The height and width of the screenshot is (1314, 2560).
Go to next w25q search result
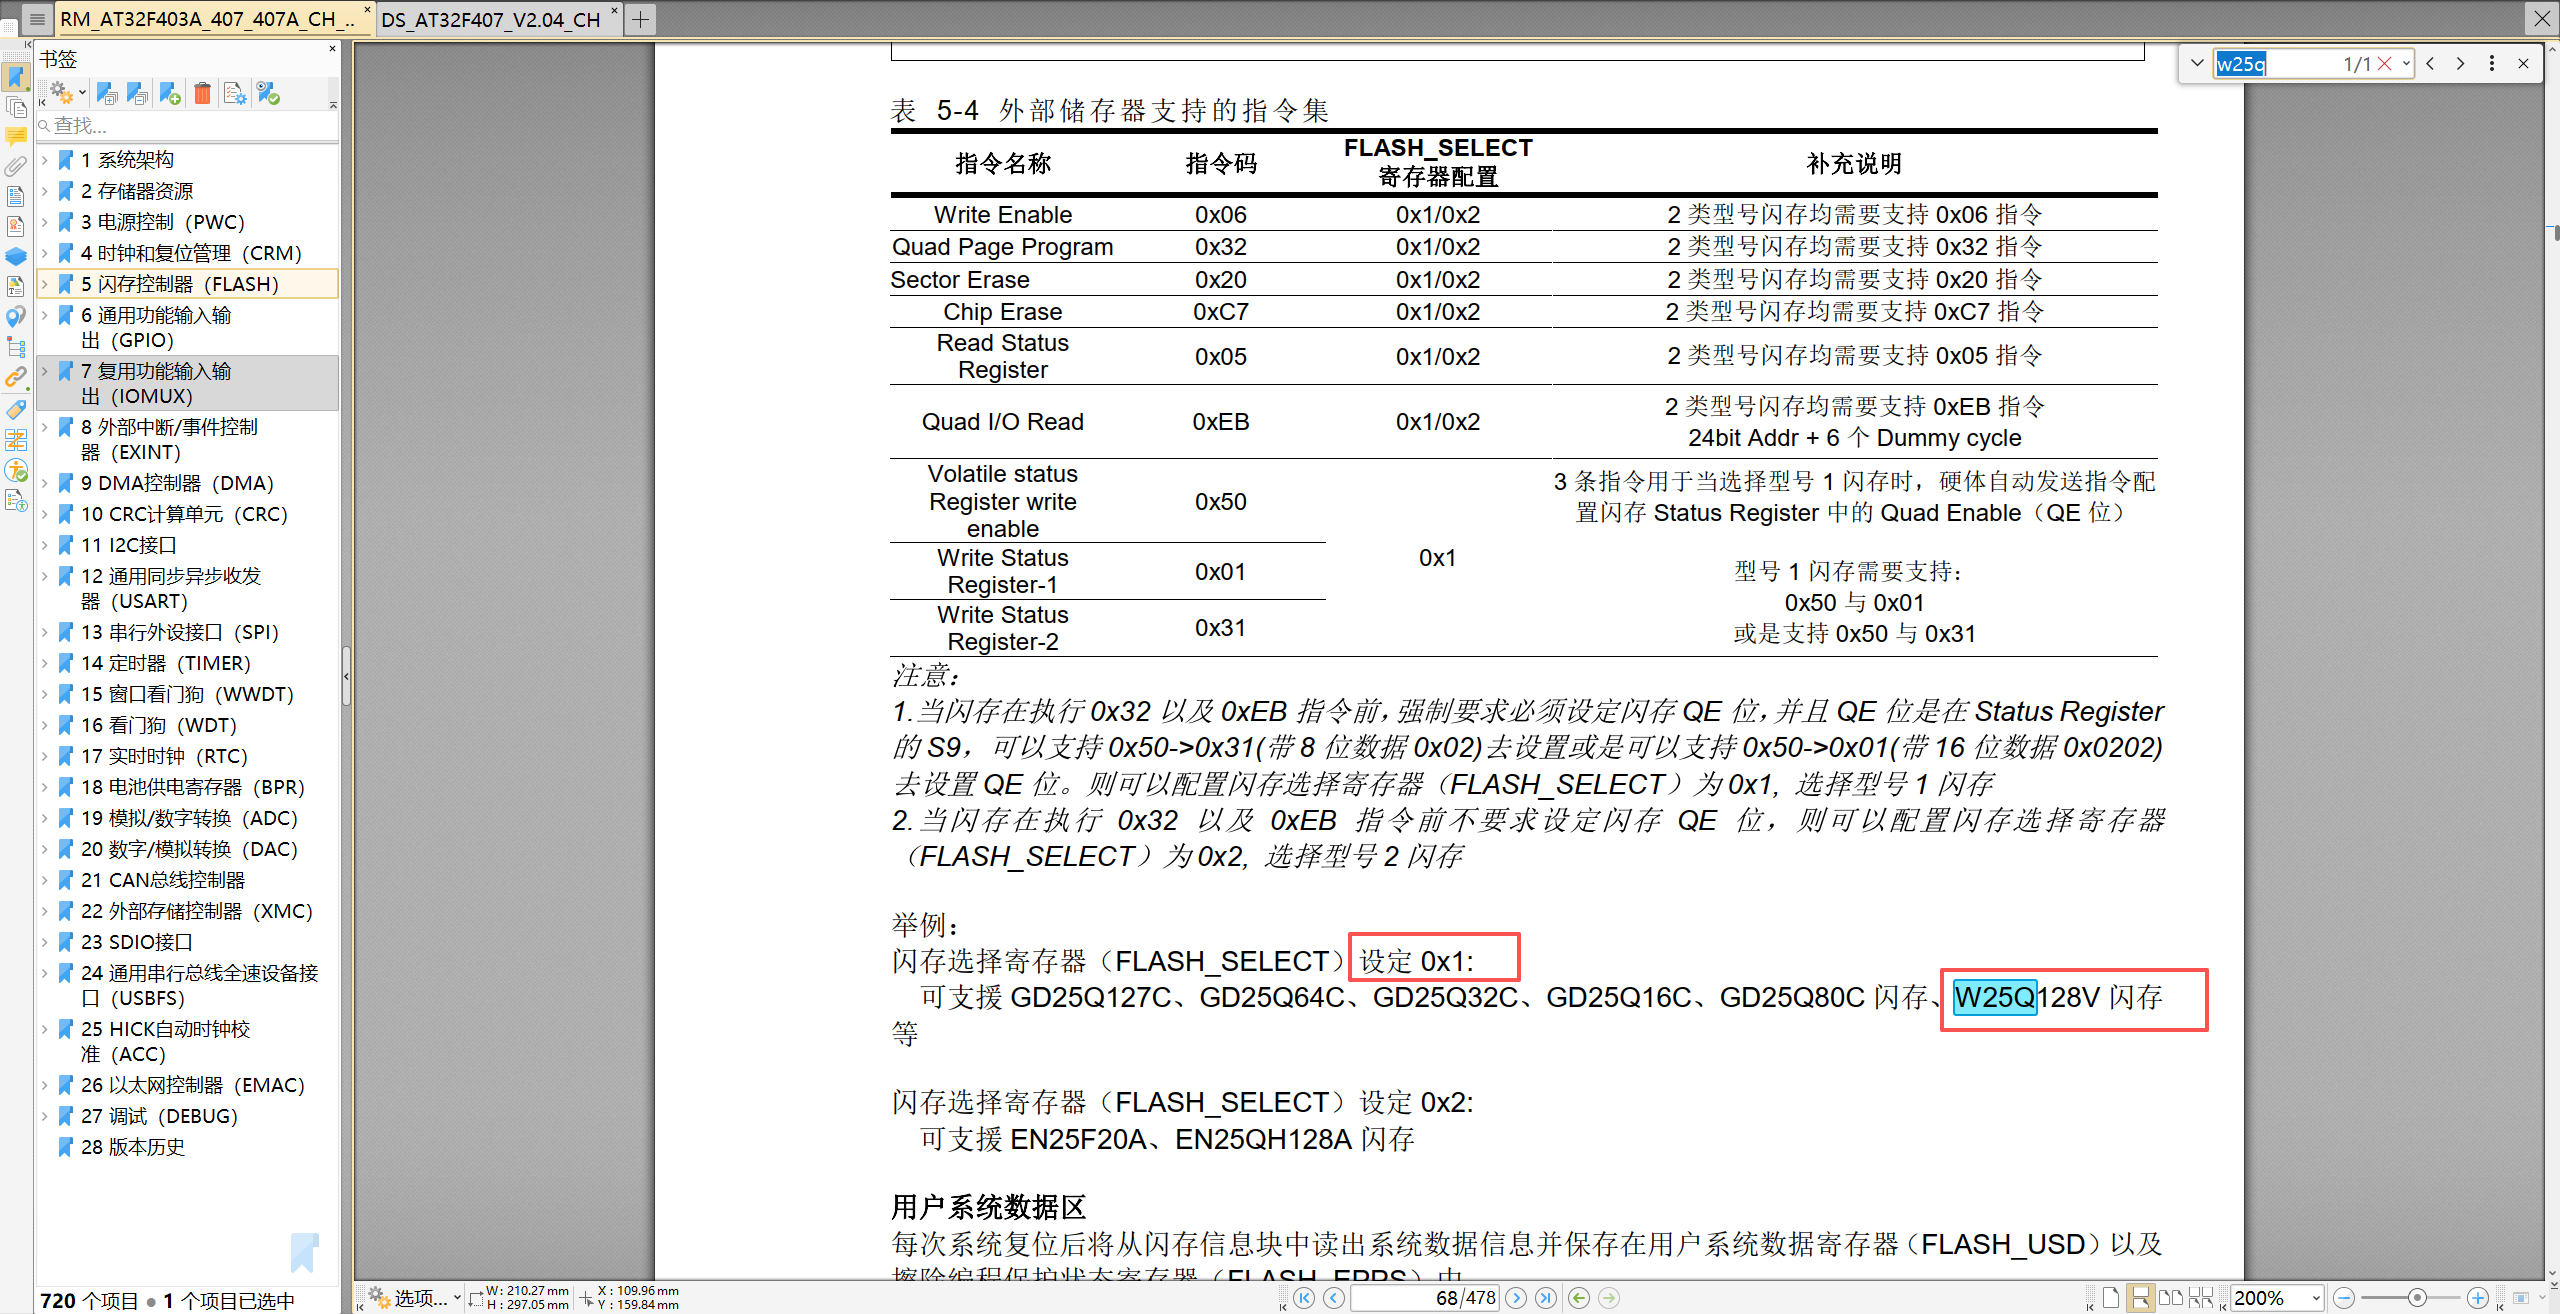coord(2460,63)
